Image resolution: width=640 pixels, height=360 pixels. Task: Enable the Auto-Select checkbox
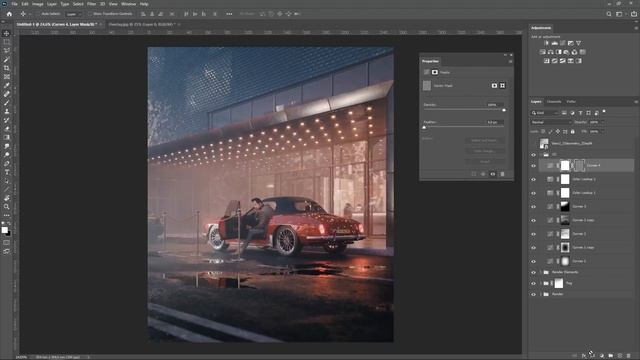point(38,14)
